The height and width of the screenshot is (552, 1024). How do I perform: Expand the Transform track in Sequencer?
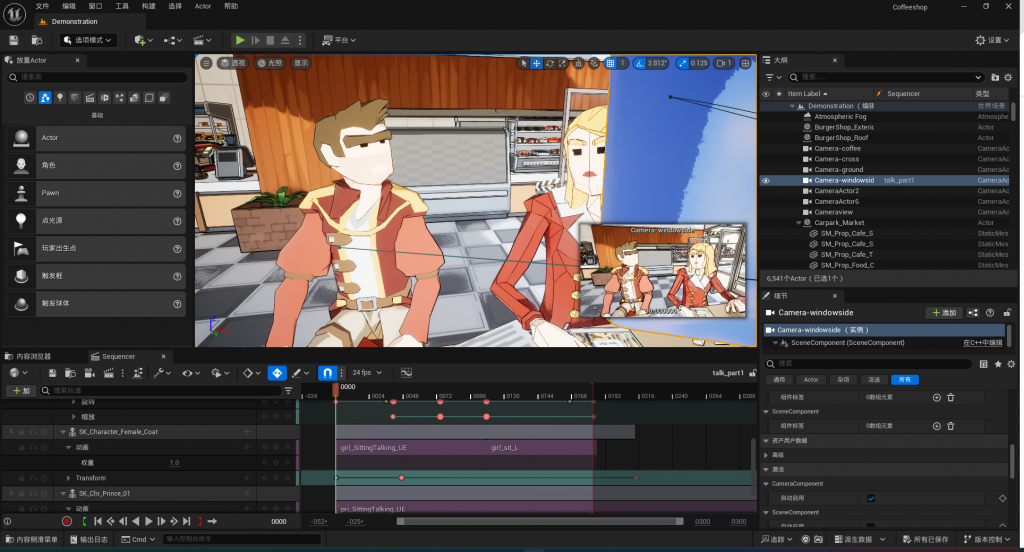point(69,478)
